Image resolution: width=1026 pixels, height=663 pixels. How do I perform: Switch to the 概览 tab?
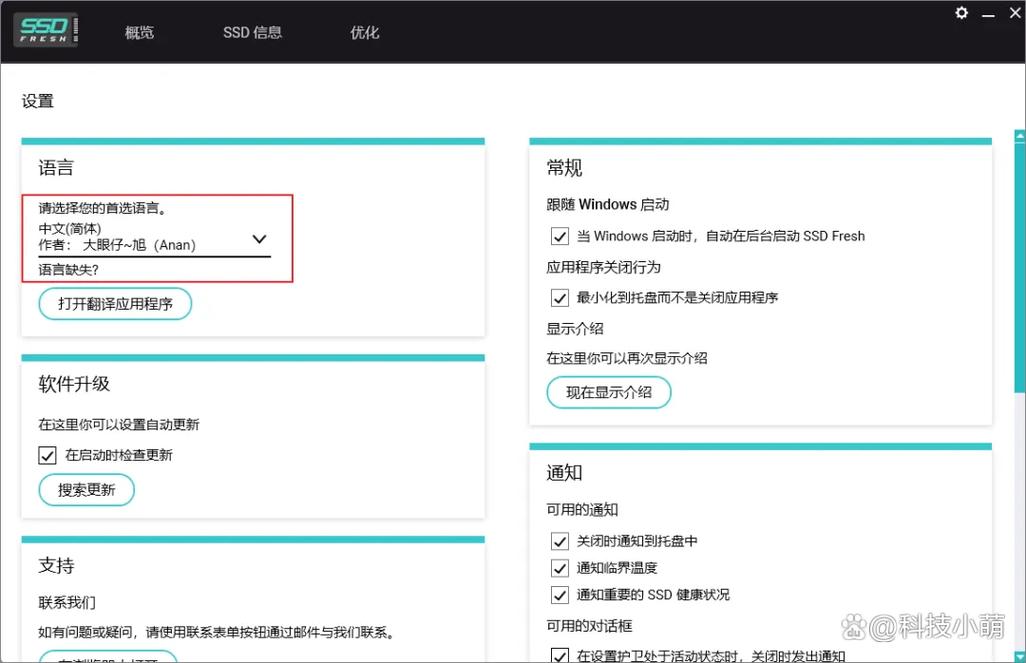tap(139, 32)
